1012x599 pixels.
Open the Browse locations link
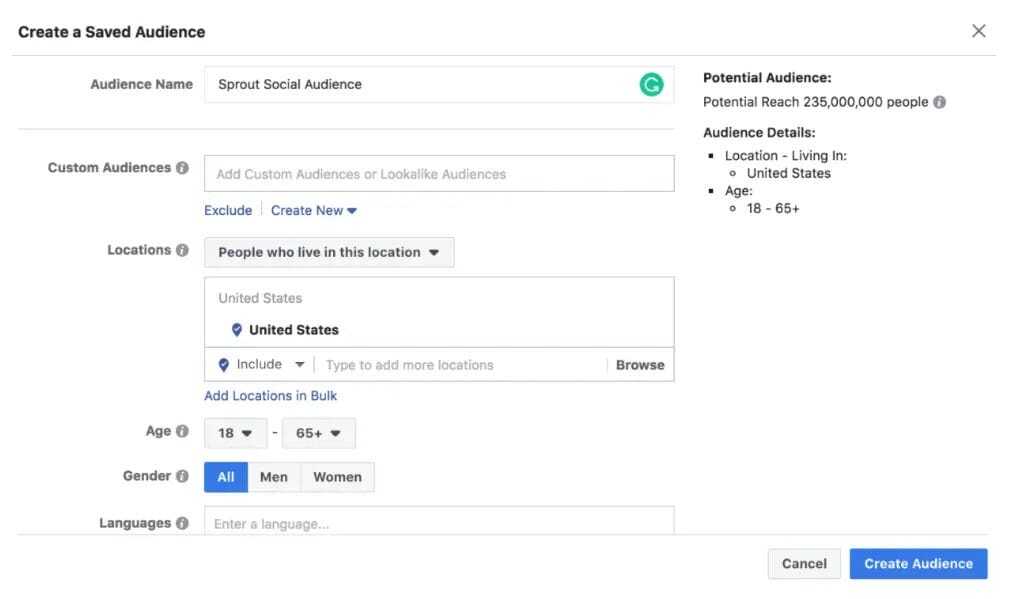[639, 364]
